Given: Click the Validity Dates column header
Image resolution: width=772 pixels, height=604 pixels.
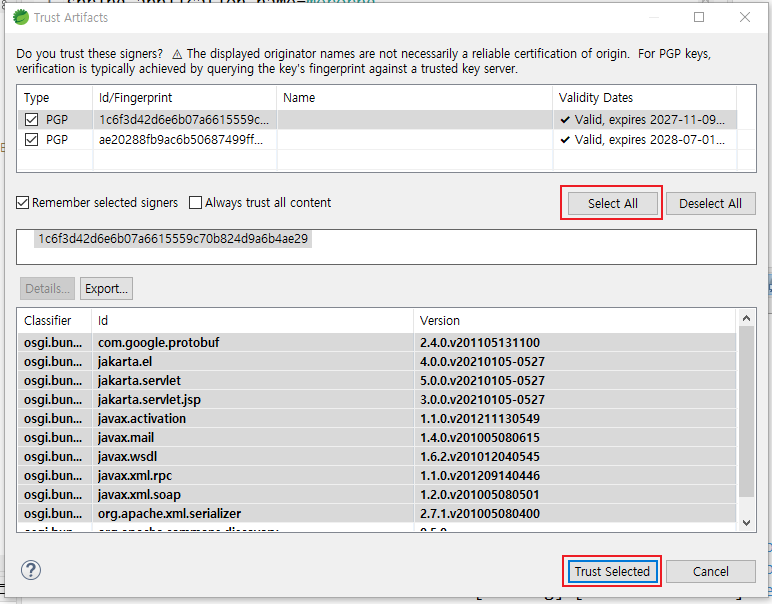Looking at the screenshot, I should (644, 97).
